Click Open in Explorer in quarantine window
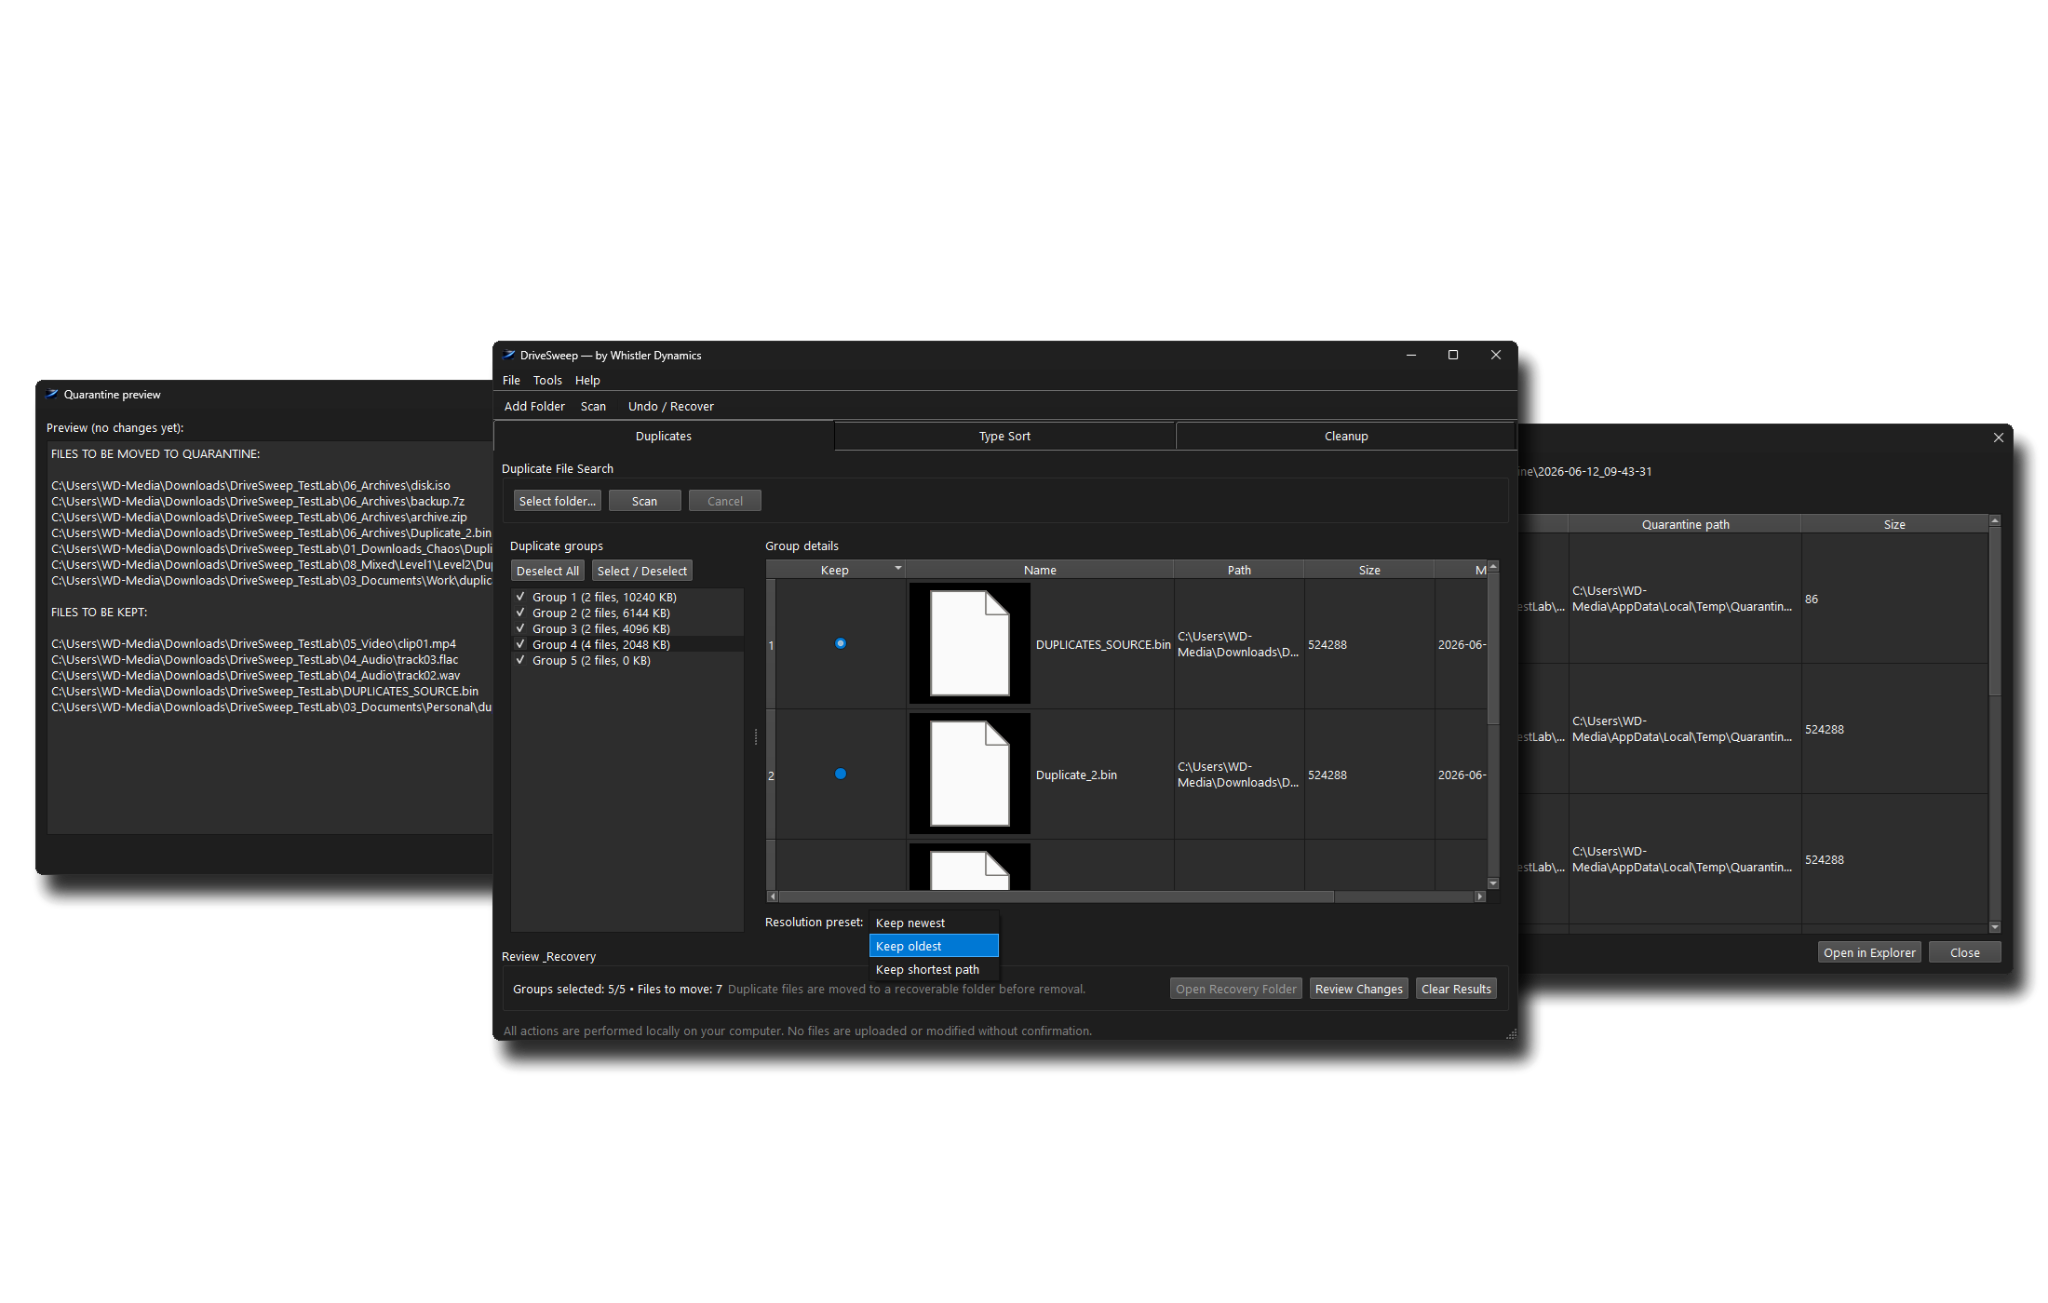 [1868, 952]
